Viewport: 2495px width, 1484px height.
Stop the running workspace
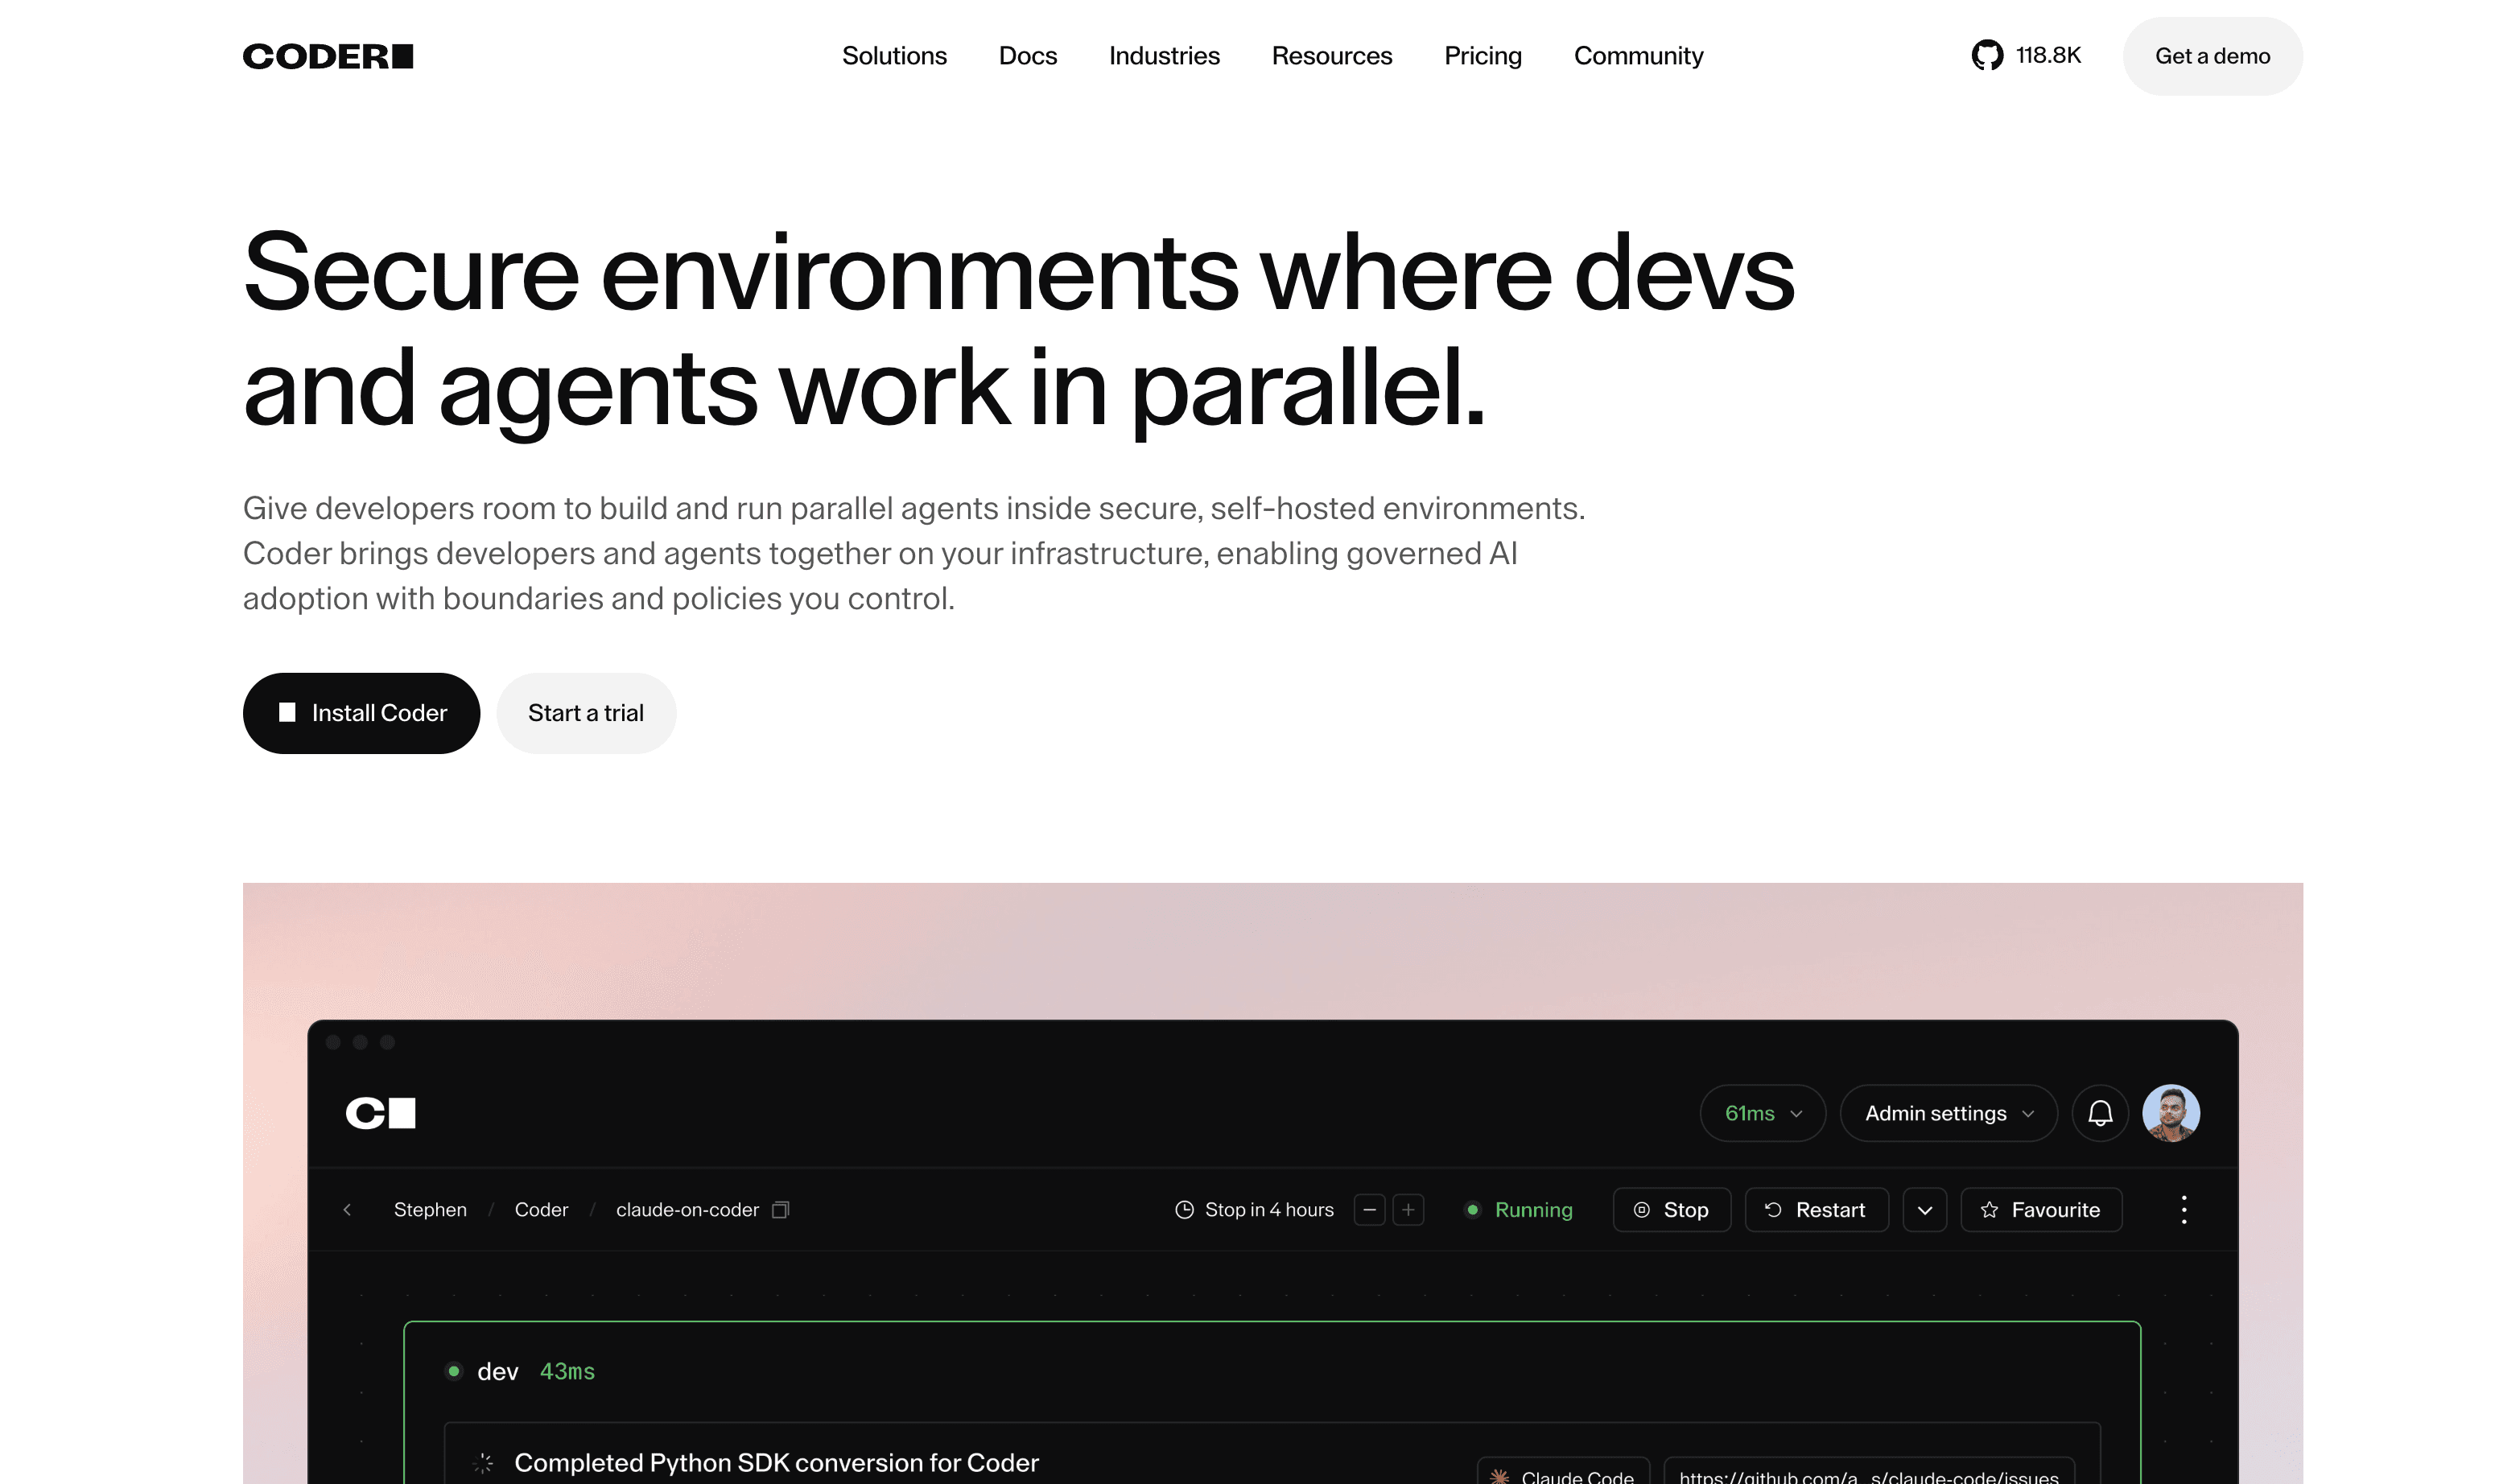pyautogui.click(x=1671, y=1210)
